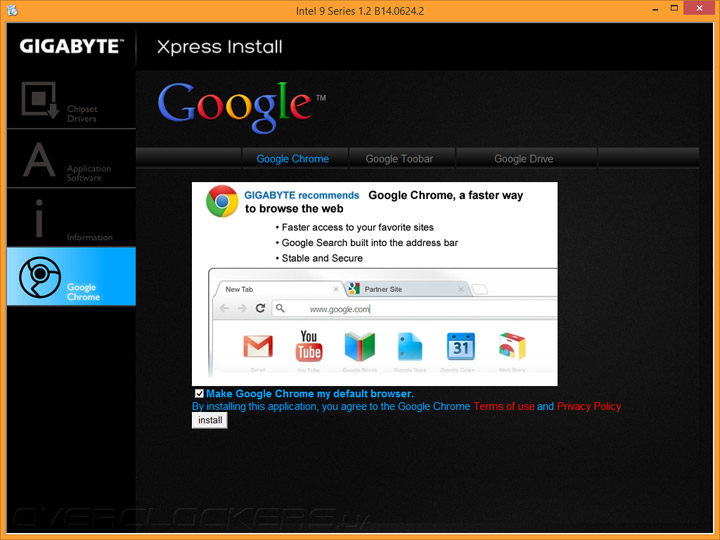Screen dimensions: 720x540
Task: Click 'Google Search built into the address bar' text
Action: coord(370,243)
